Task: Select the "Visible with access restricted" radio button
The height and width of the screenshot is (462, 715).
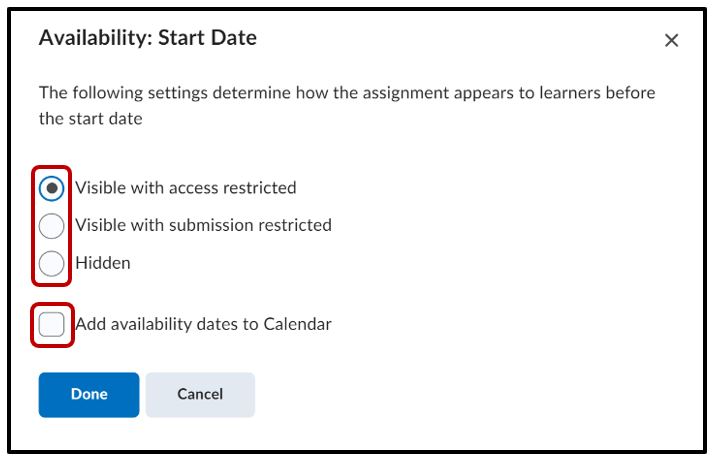Action: [52, 187]
